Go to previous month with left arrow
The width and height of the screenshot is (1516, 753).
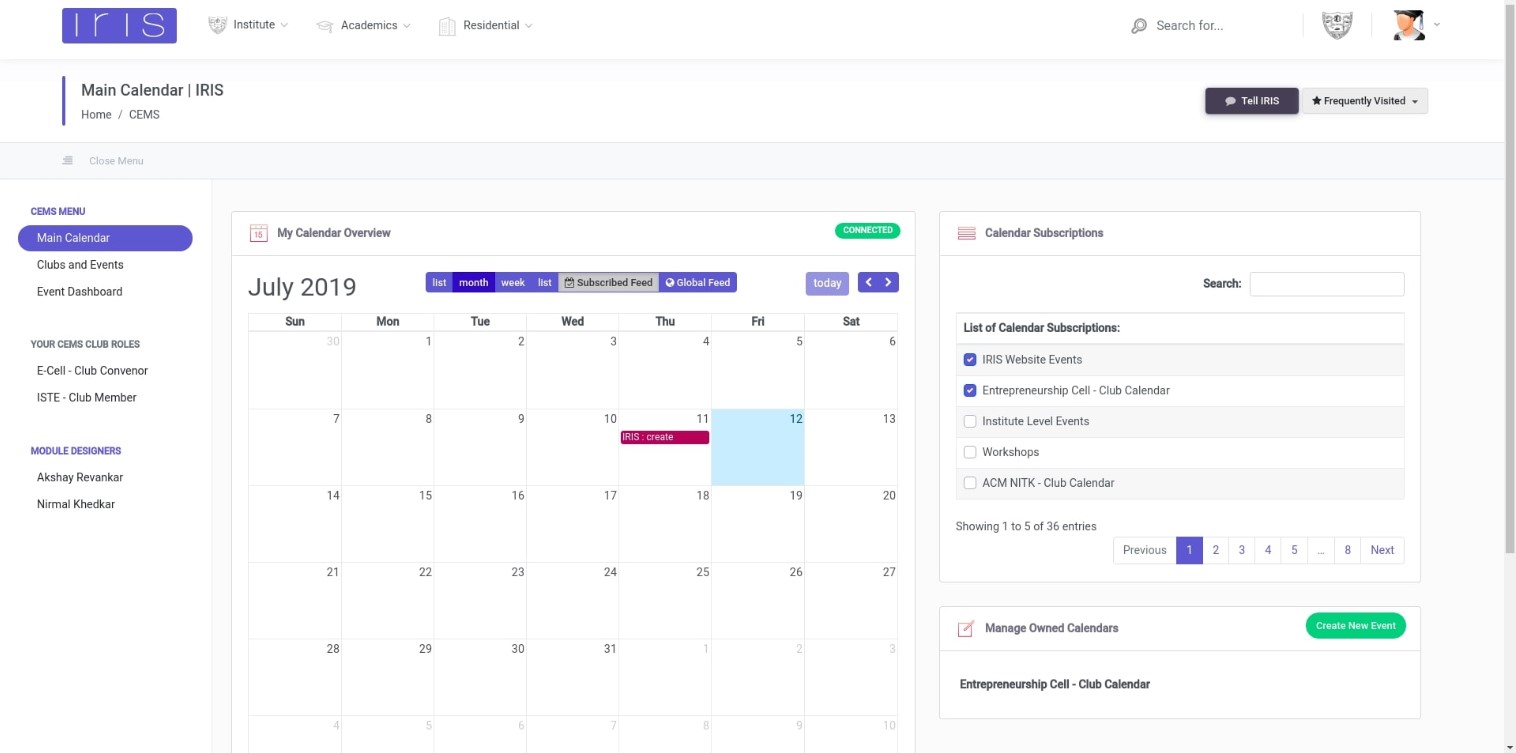[868, 283]
